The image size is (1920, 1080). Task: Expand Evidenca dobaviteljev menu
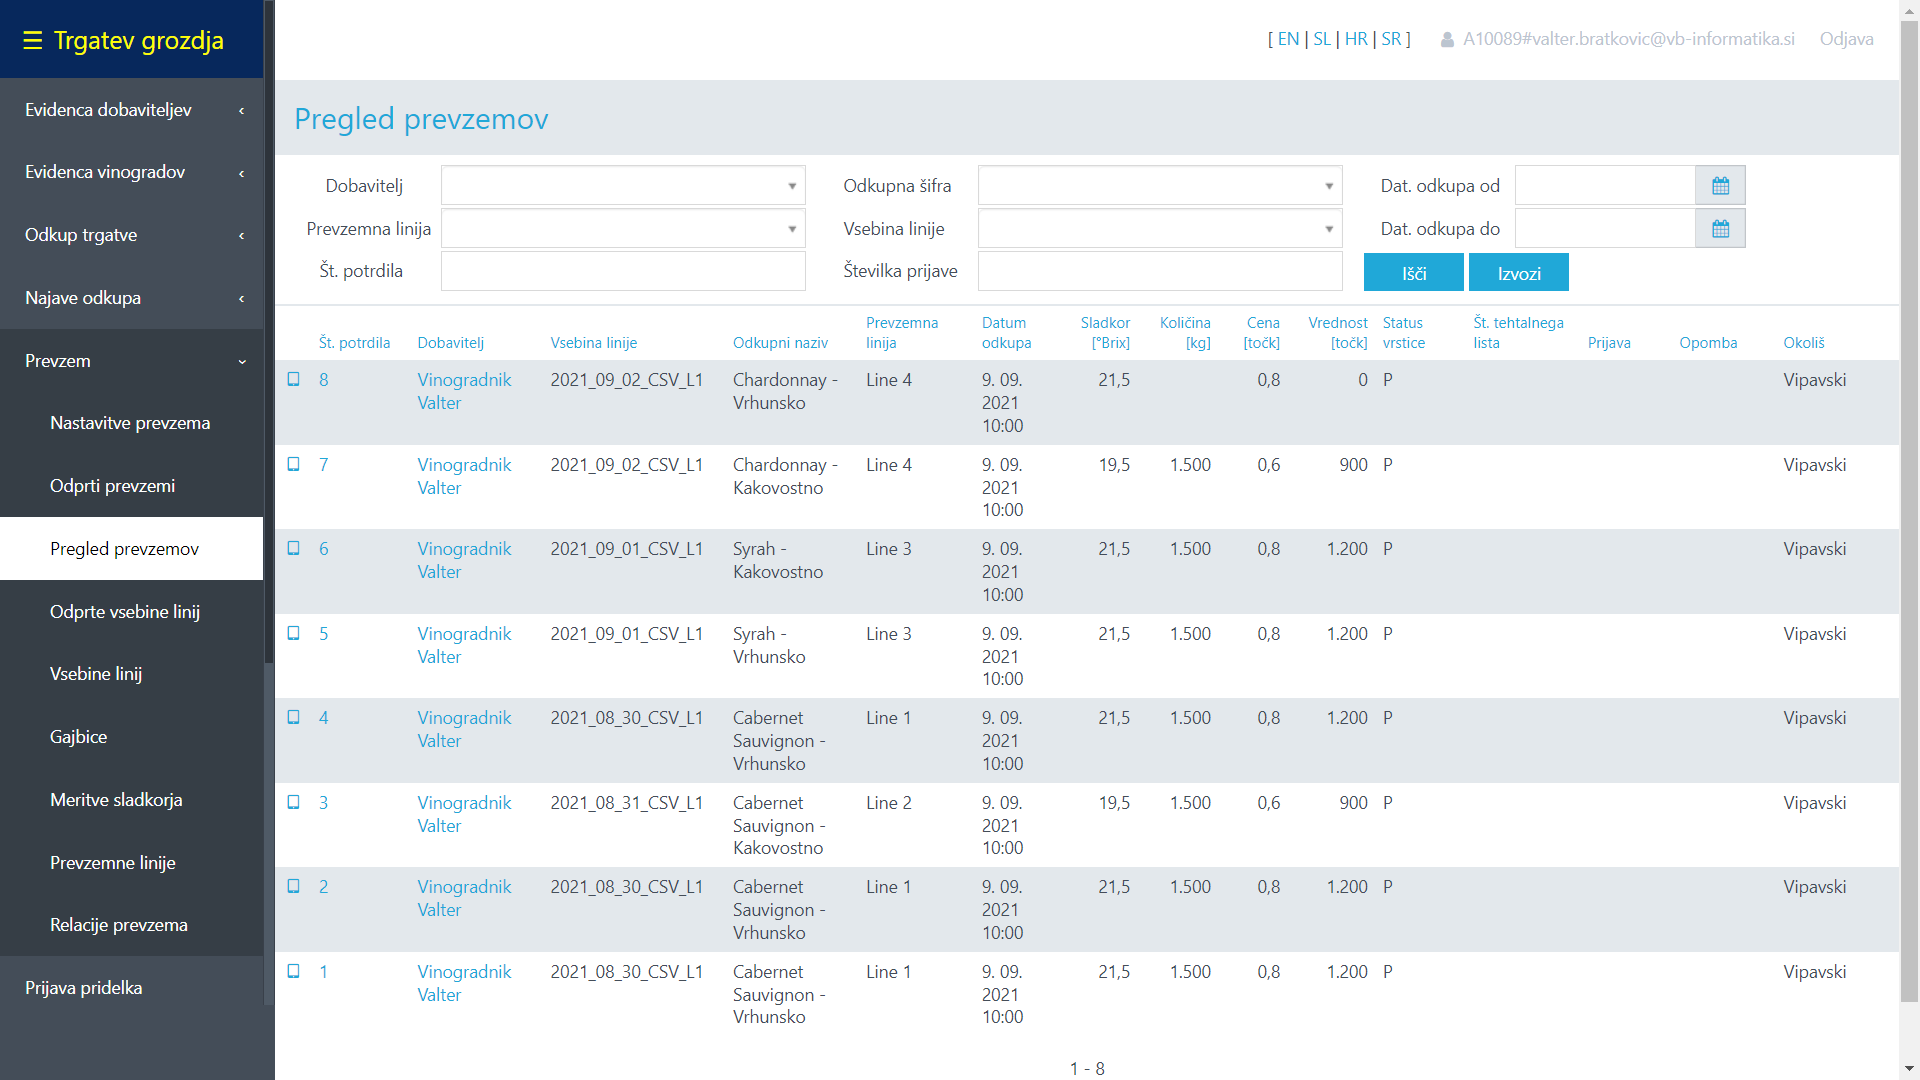point(132,110)
